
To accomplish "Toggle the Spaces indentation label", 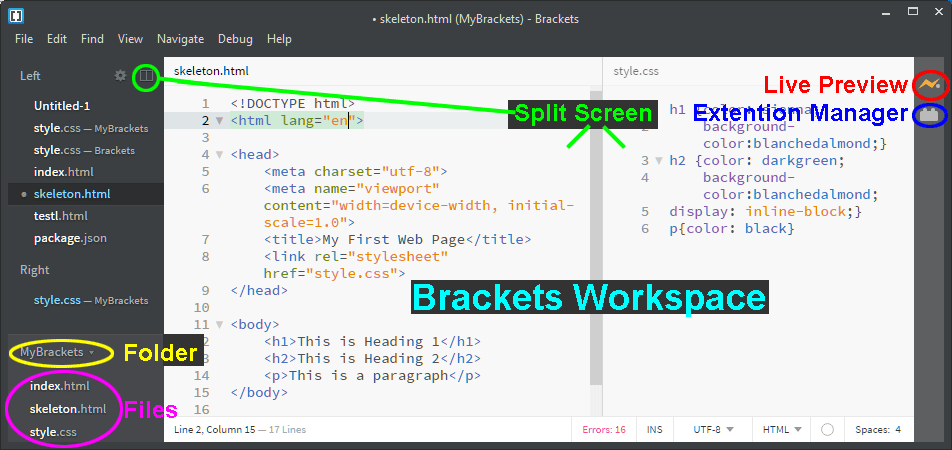I will tap(873, 429).
